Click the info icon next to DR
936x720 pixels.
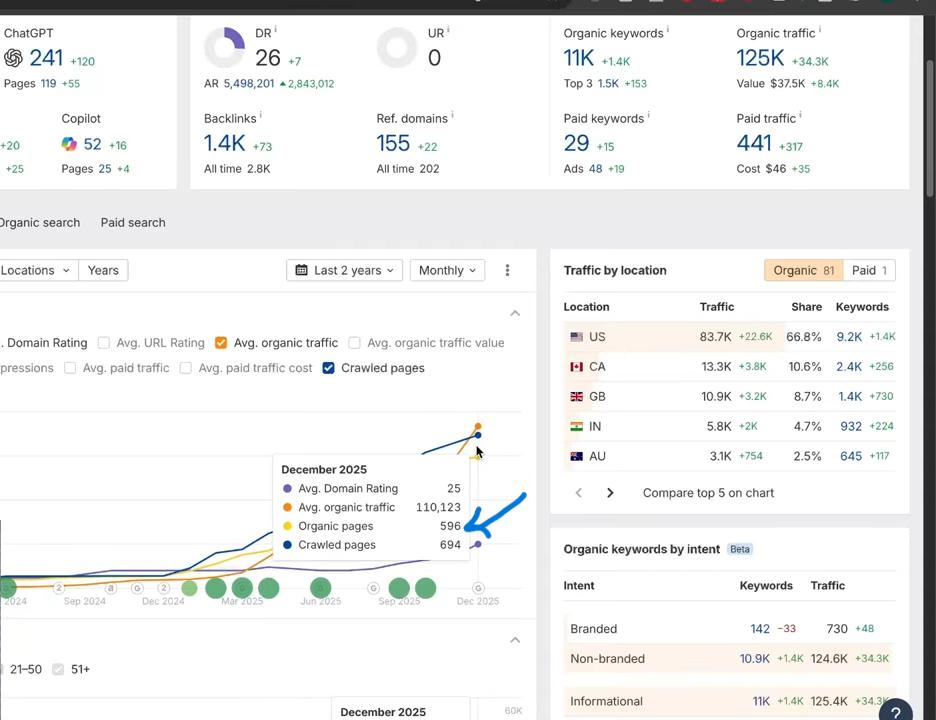pyautogui.click(x=276, y=31)
